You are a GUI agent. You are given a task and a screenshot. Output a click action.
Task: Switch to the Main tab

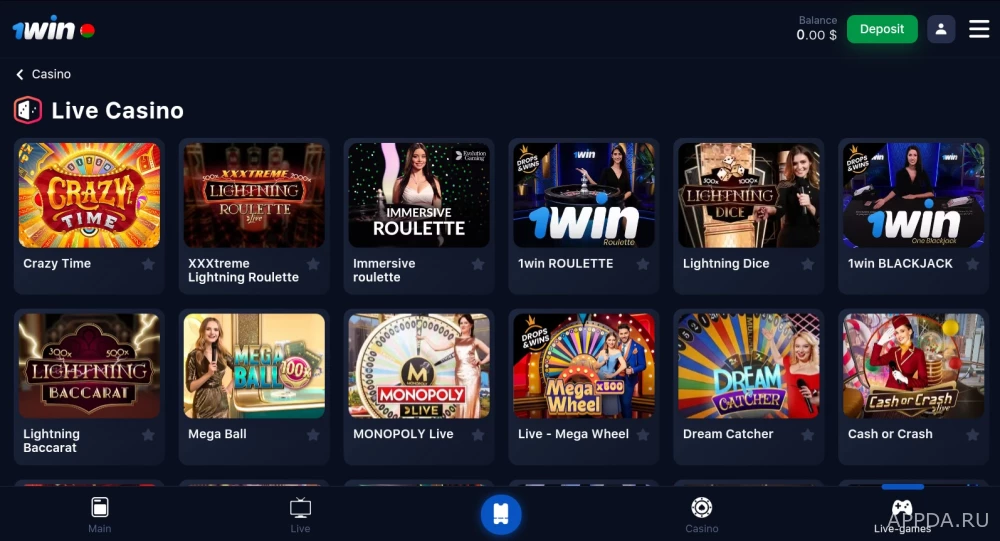(99, 515)
